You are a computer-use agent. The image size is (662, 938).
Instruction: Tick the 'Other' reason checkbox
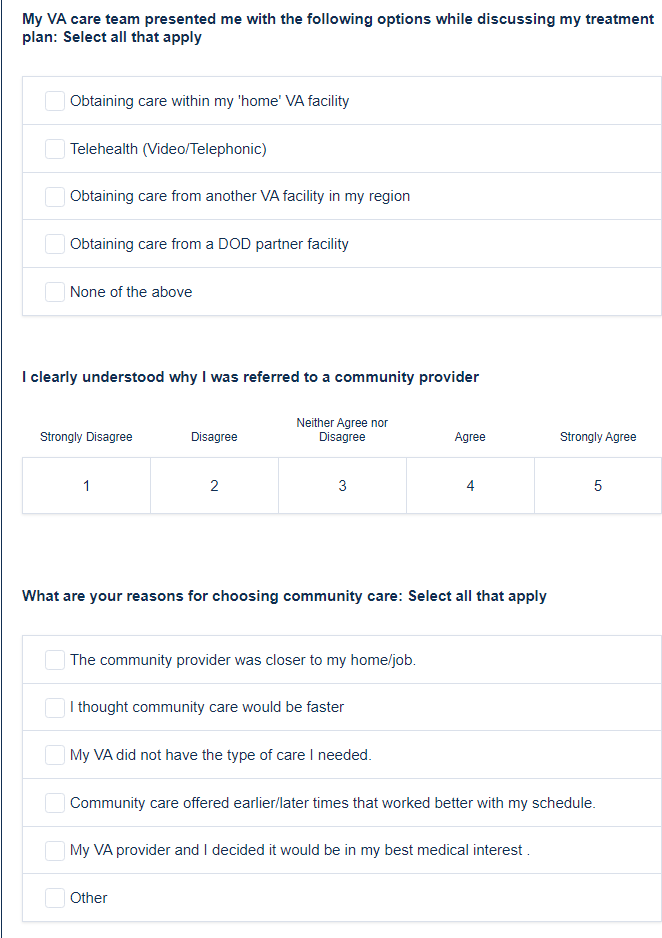[x=55, y=898]
